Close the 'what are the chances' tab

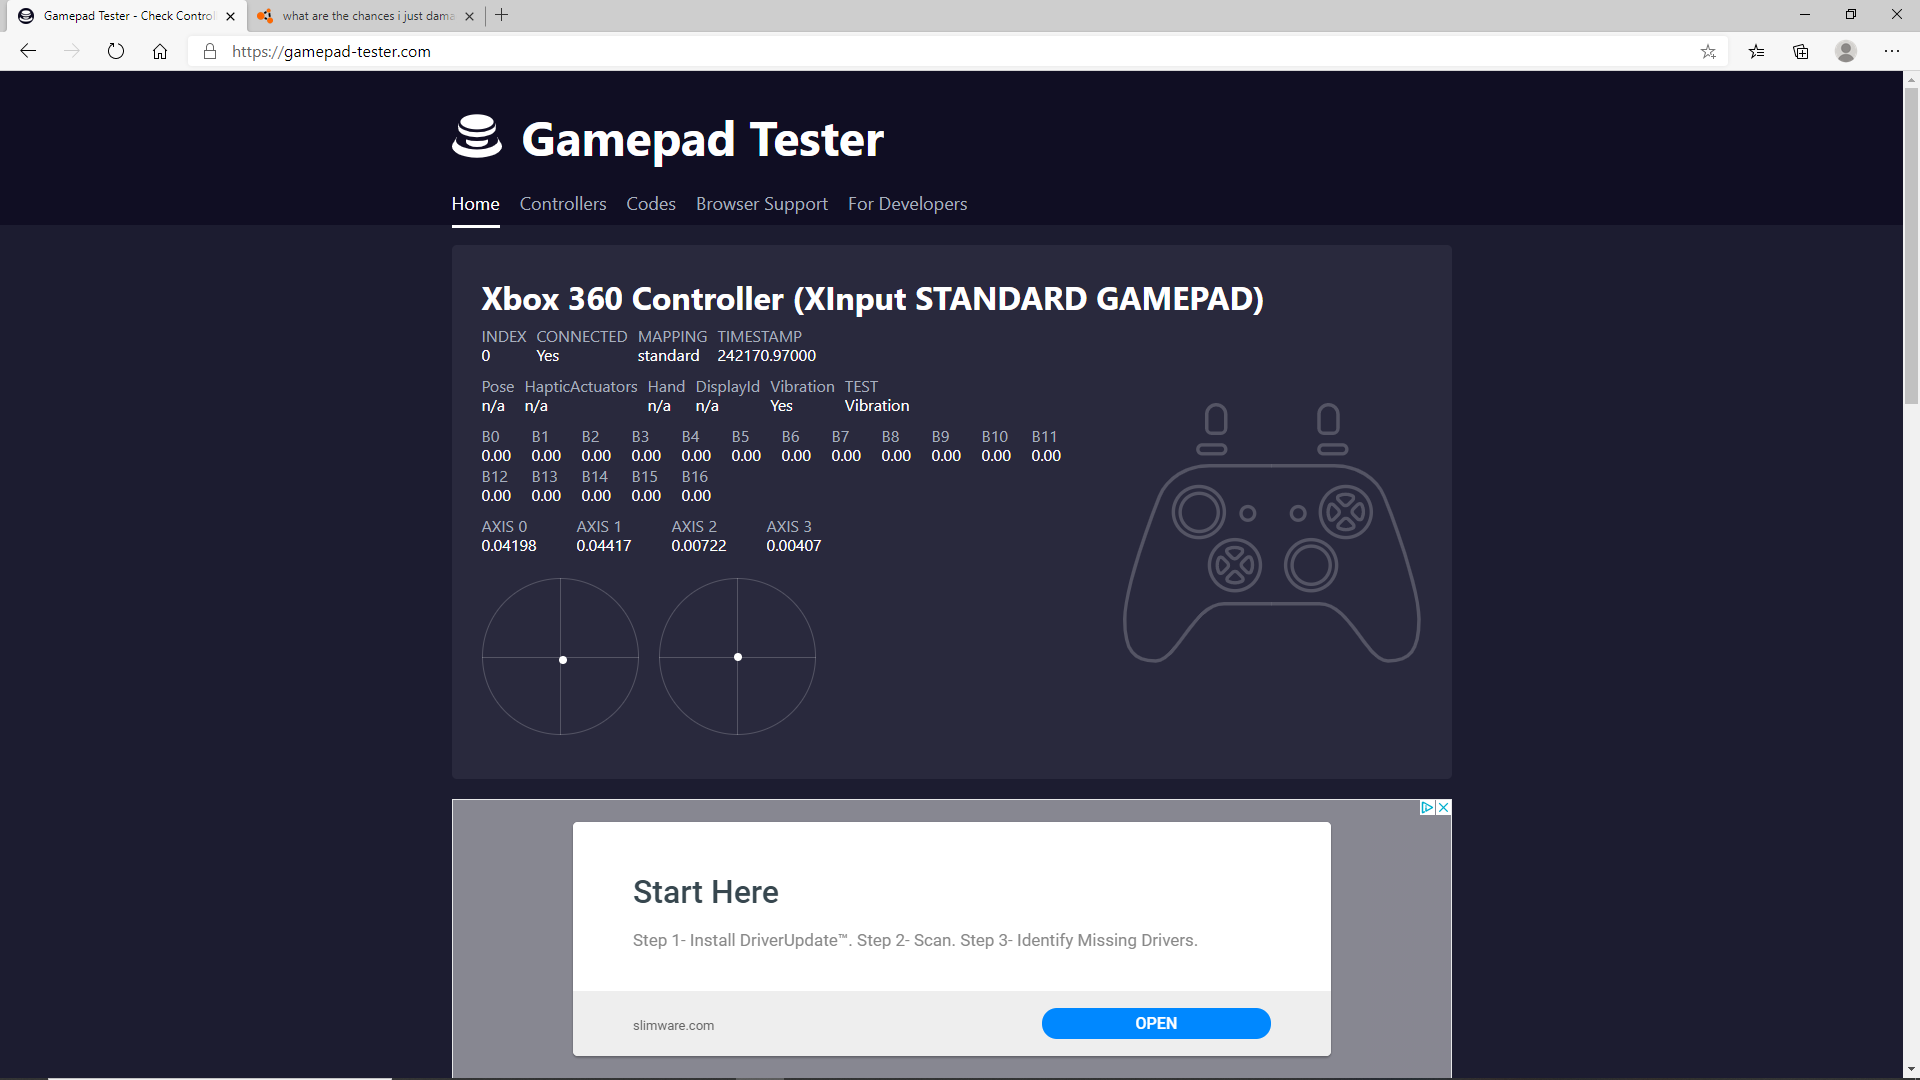(x=470, y=16)
